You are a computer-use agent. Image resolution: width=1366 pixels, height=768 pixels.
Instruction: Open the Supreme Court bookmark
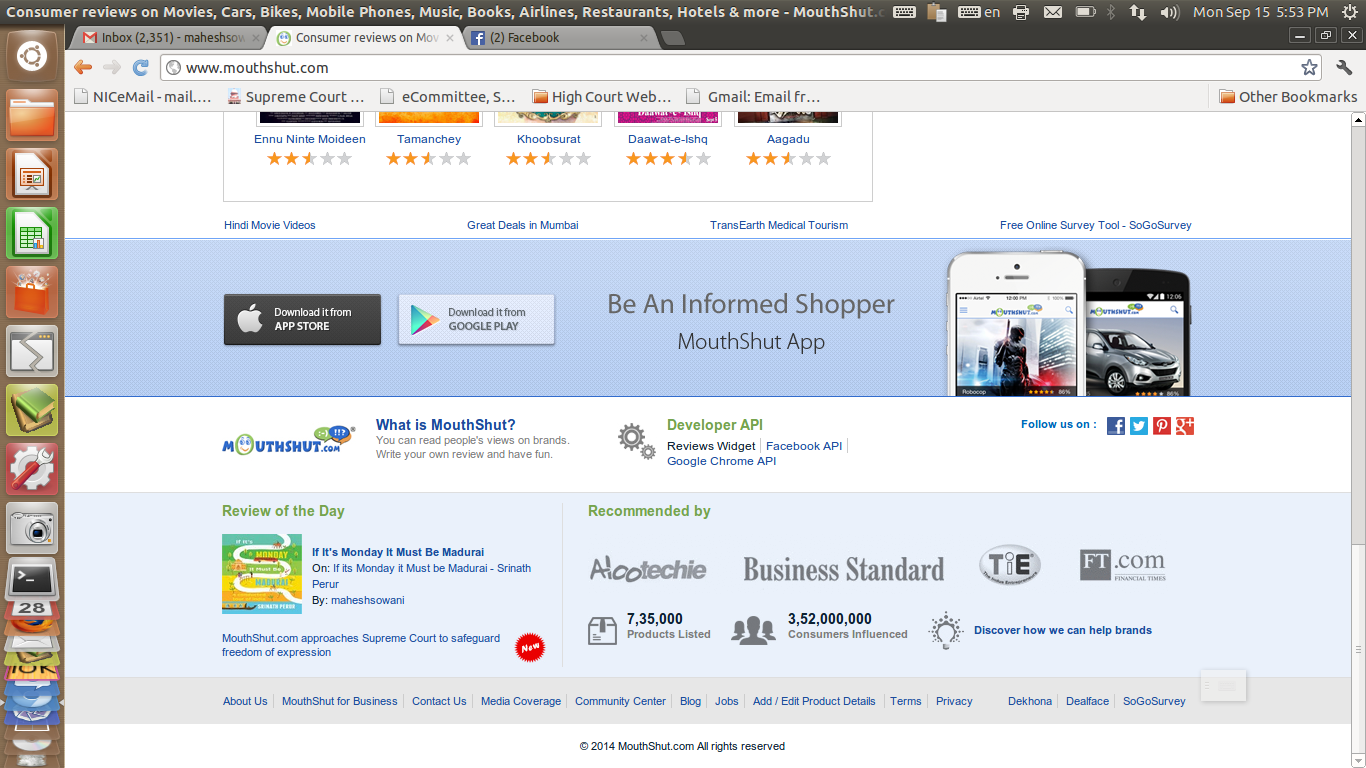coord(296,97)
